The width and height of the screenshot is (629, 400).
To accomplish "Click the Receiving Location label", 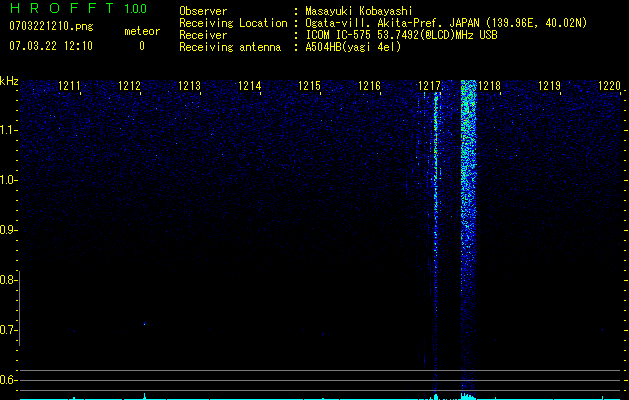I will tap(233, 23).
